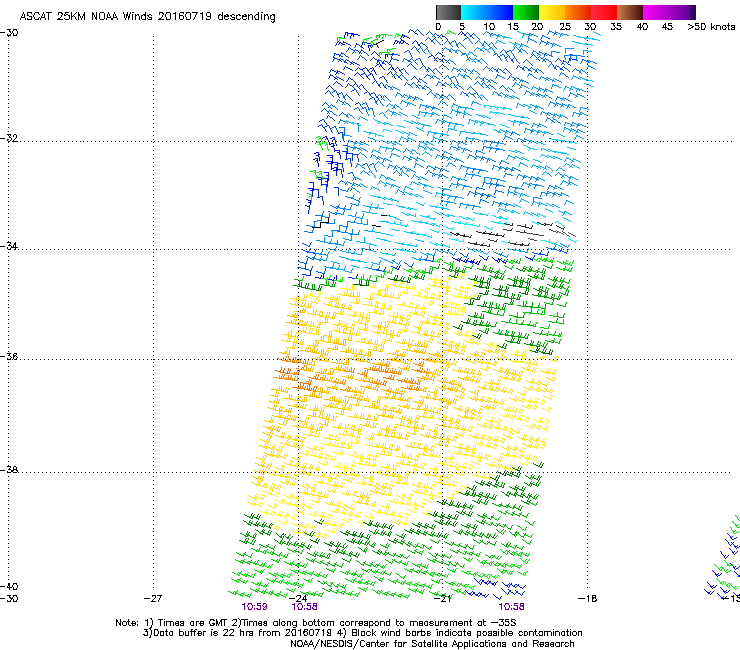The width and height of the screenshot is (740, 650).
Task: Pick the yellow 20-25 knots color segment
Action: click(x=552, y=12)
